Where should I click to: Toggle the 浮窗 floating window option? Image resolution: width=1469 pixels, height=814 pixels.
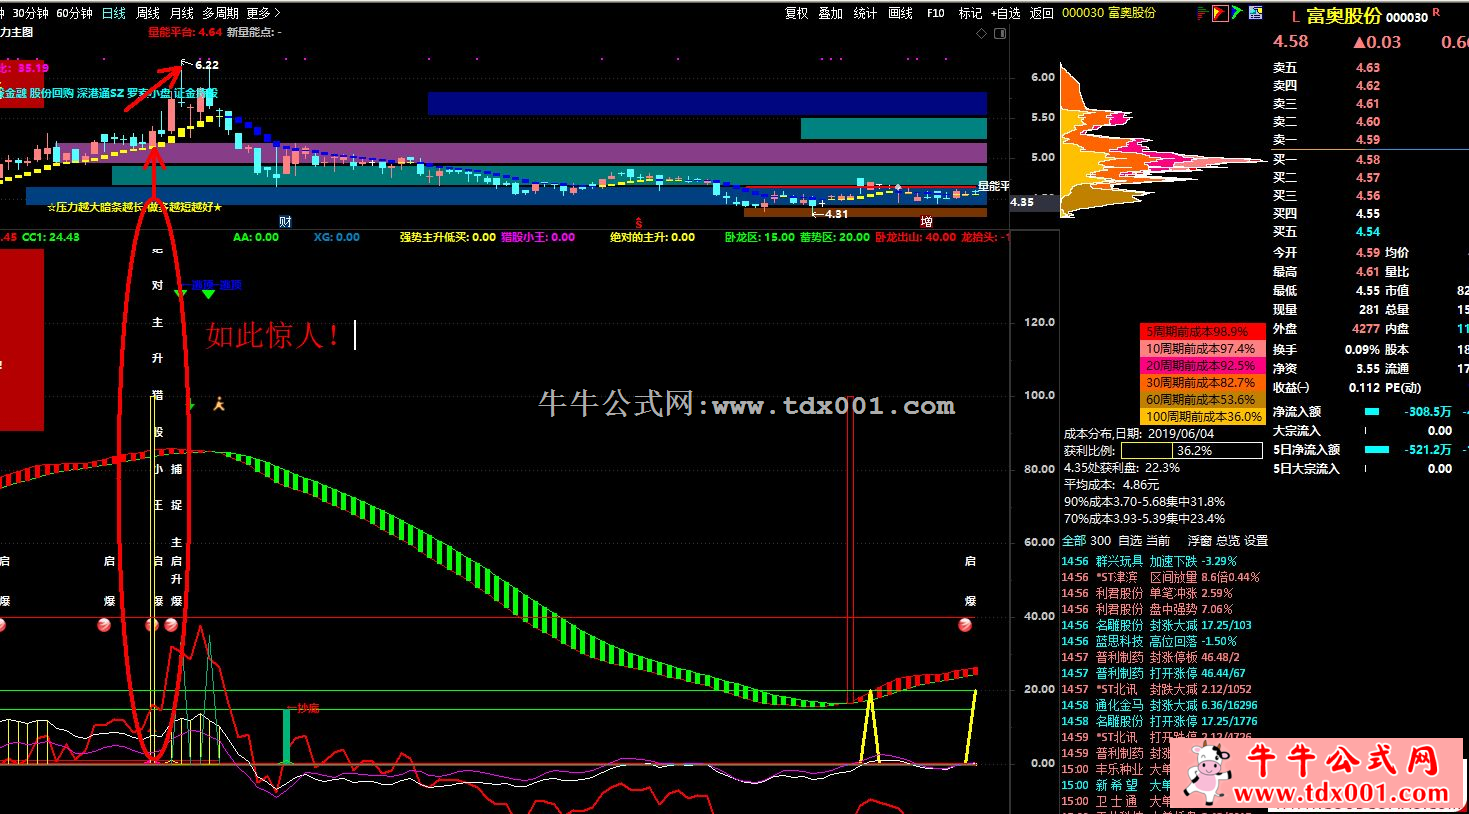point(1199,540)
